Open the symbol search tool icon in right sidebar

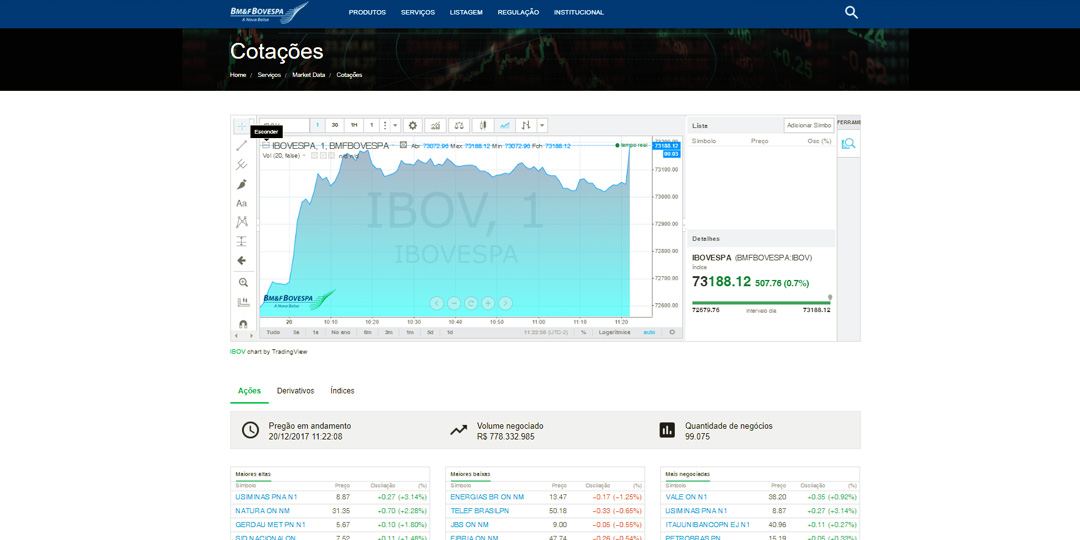[x=849, y=143]
